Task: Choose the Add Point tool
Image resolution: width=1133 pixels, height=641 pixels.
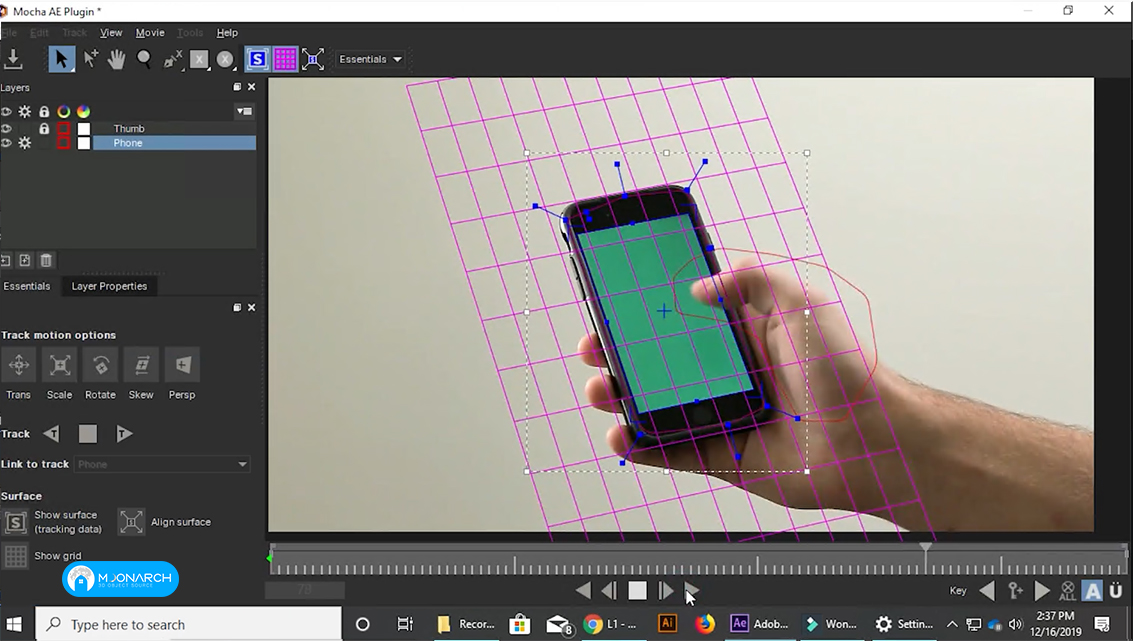Action: point(90,59)
